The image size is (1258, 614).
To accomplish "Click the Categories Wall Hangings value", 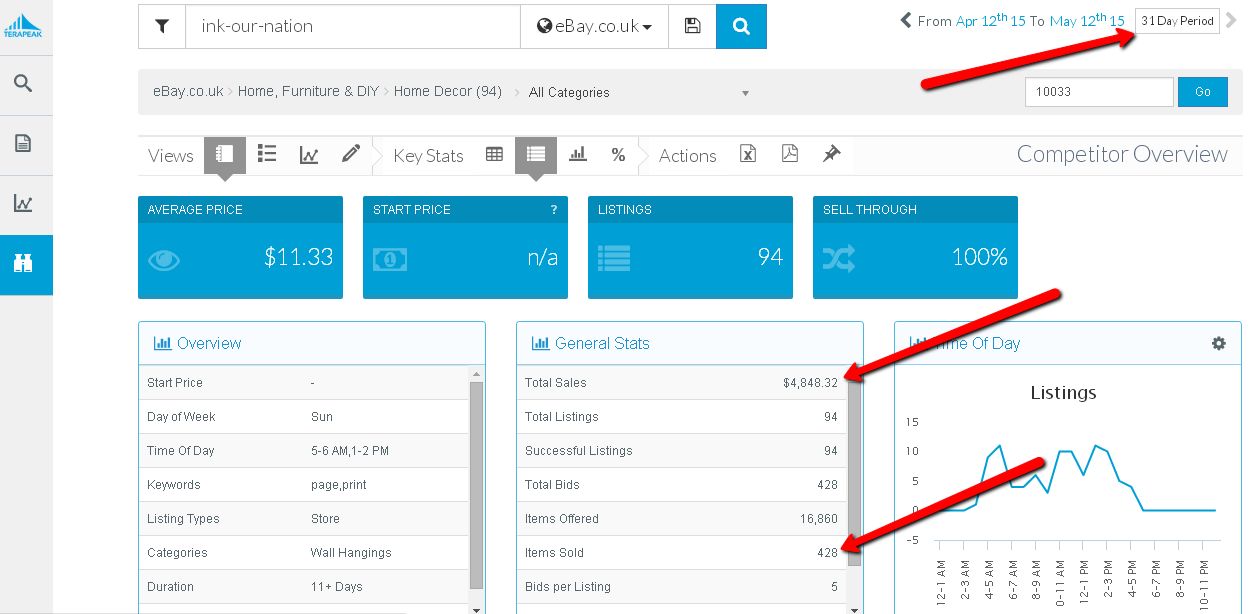I will 351,553.
